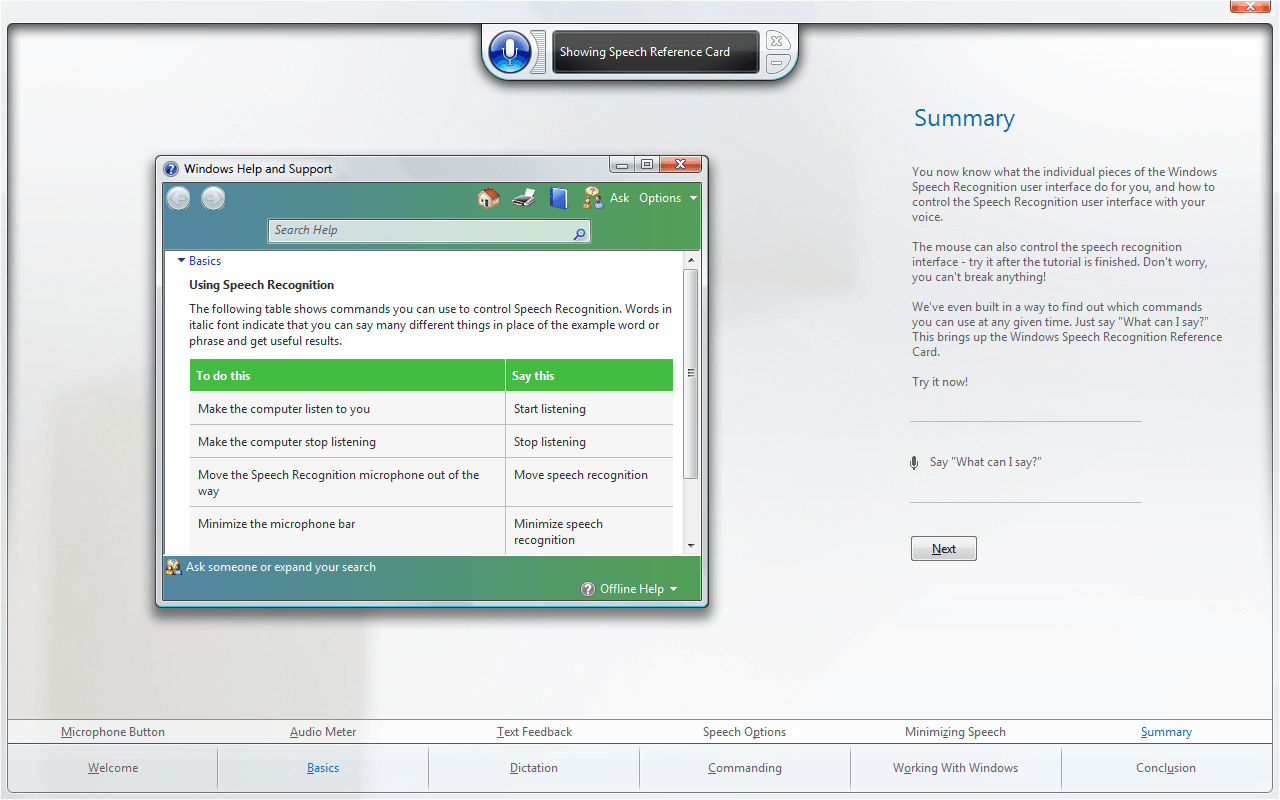Go to Working With Windows section
1280x800 pixels.
click(956, 768)
